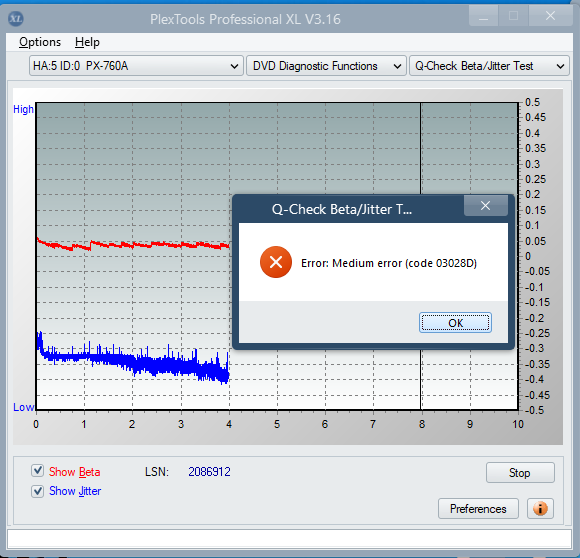This screenshot has width=580, height=558.
Task: Expand the DVD Diagnostic Functions dropdown
Action: click(327, 66)
